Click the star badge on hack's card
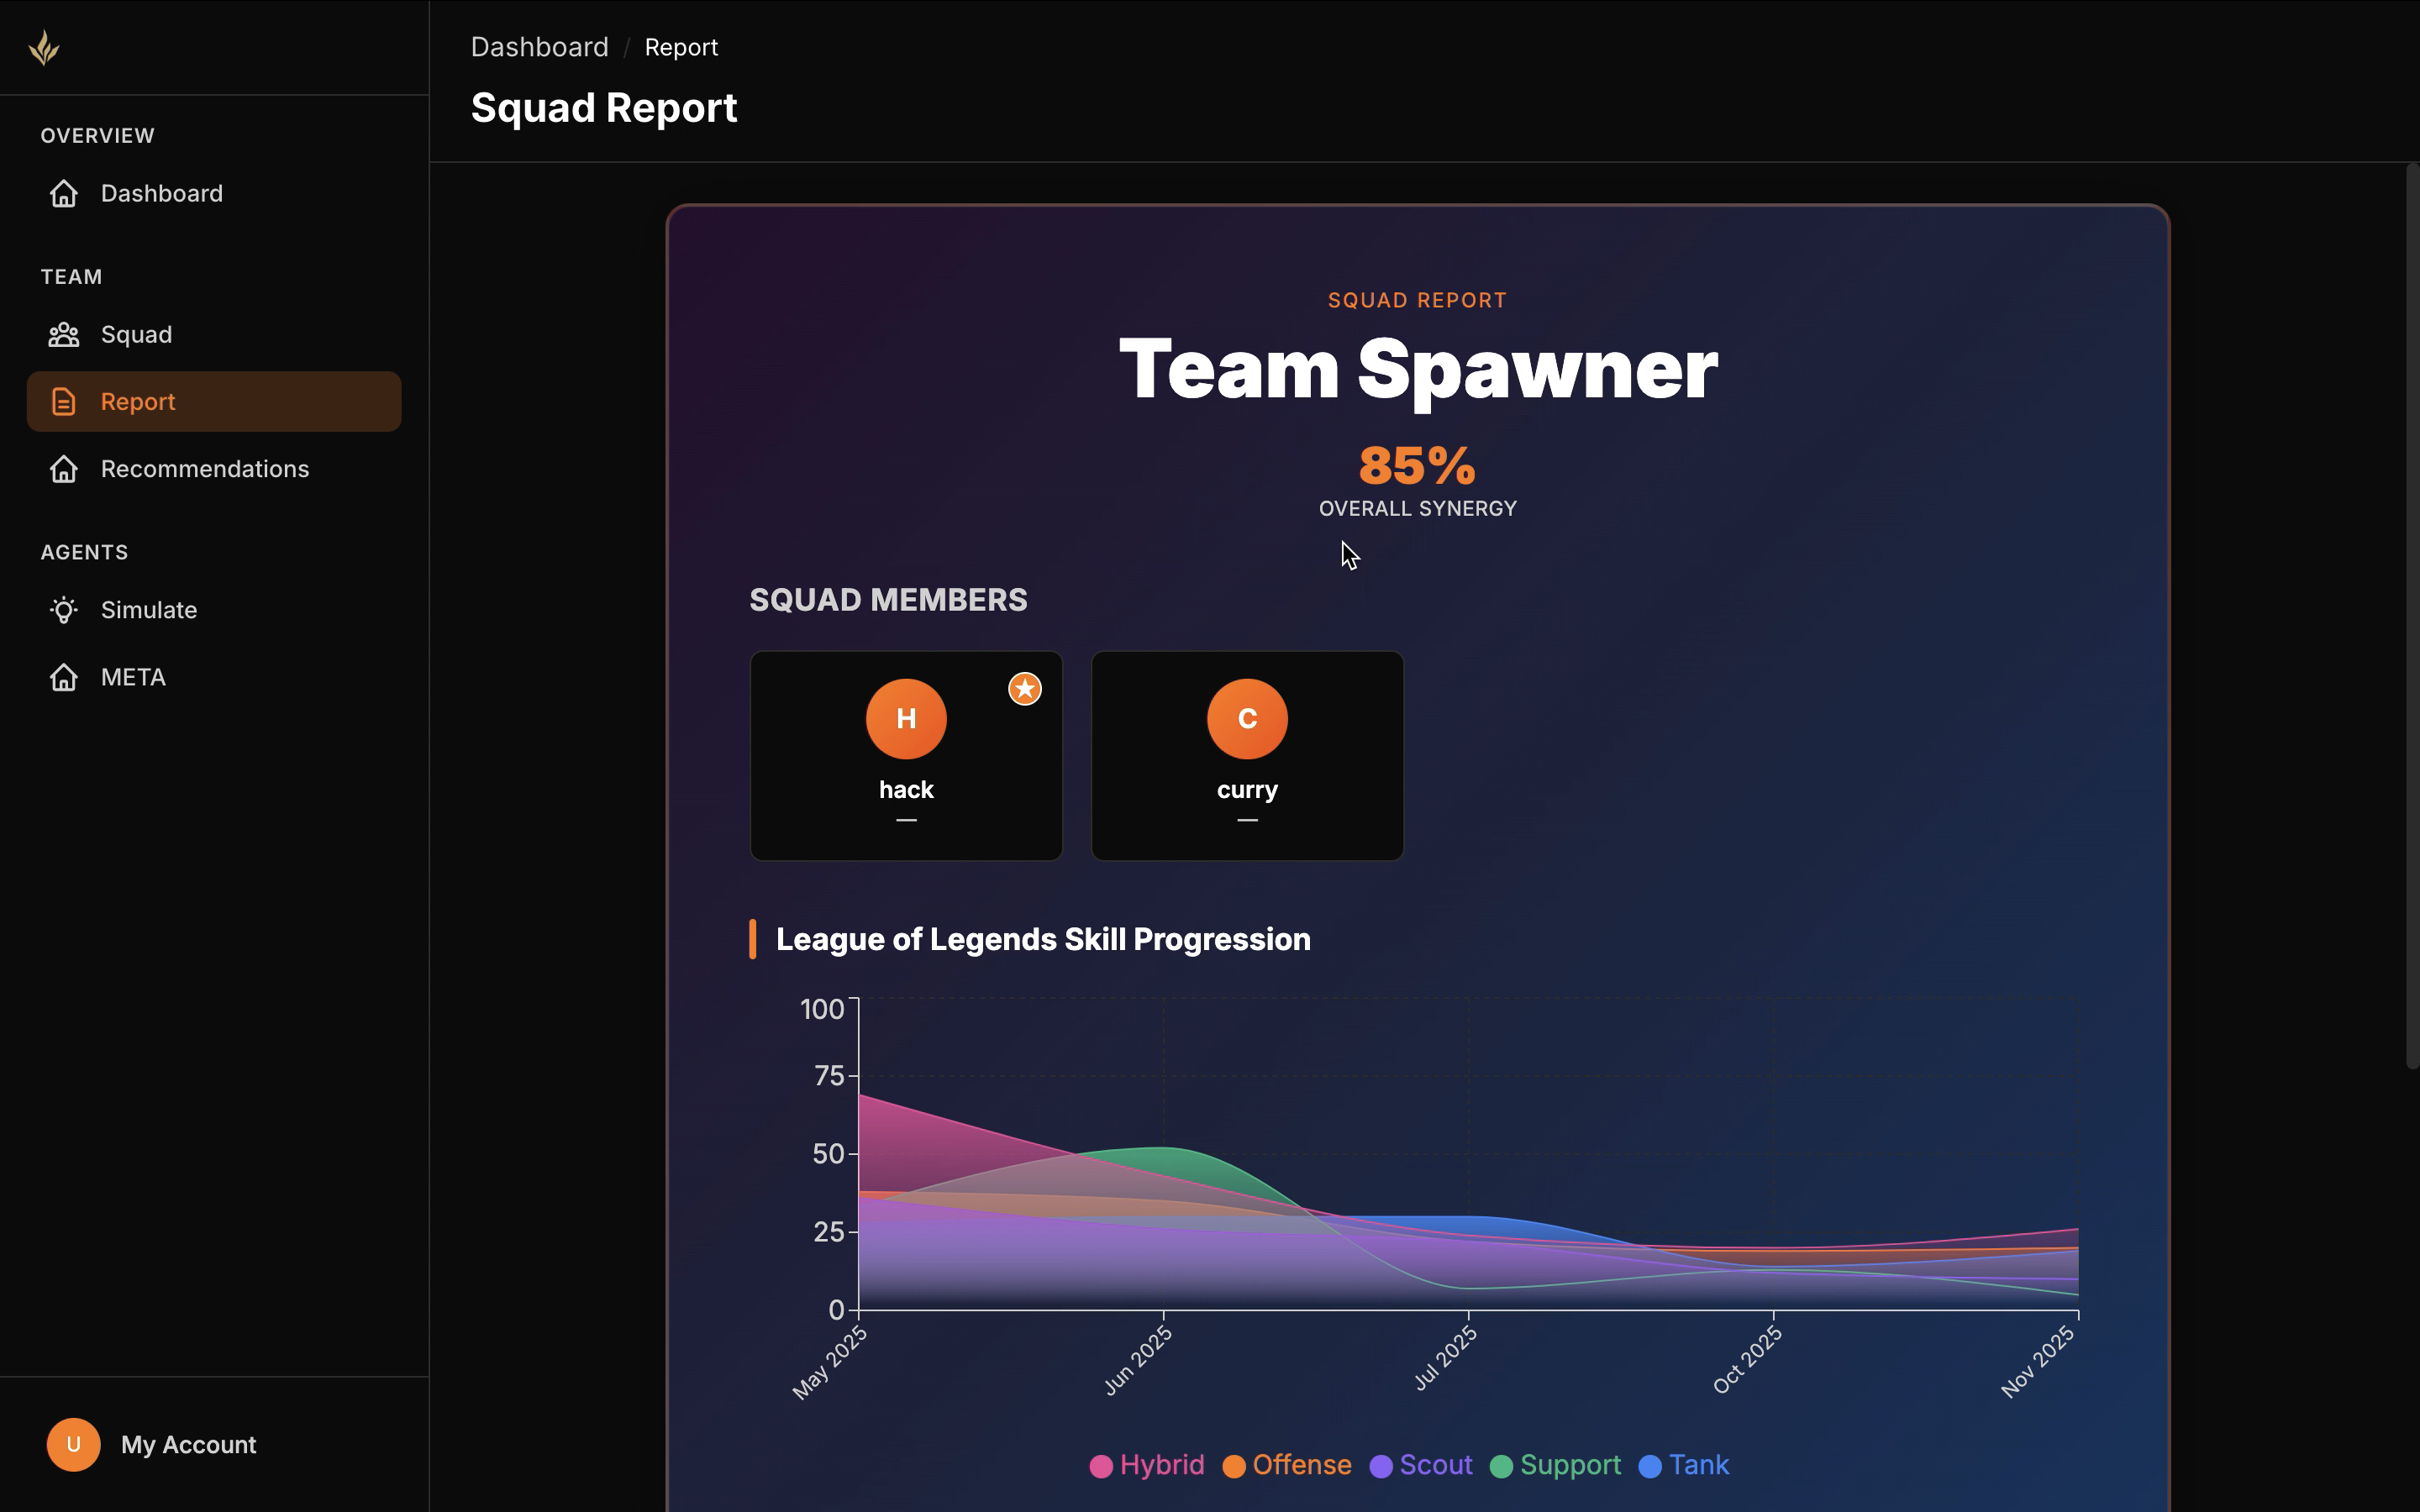Viewport: 2420px width, 1512px height. (1024, 689)
